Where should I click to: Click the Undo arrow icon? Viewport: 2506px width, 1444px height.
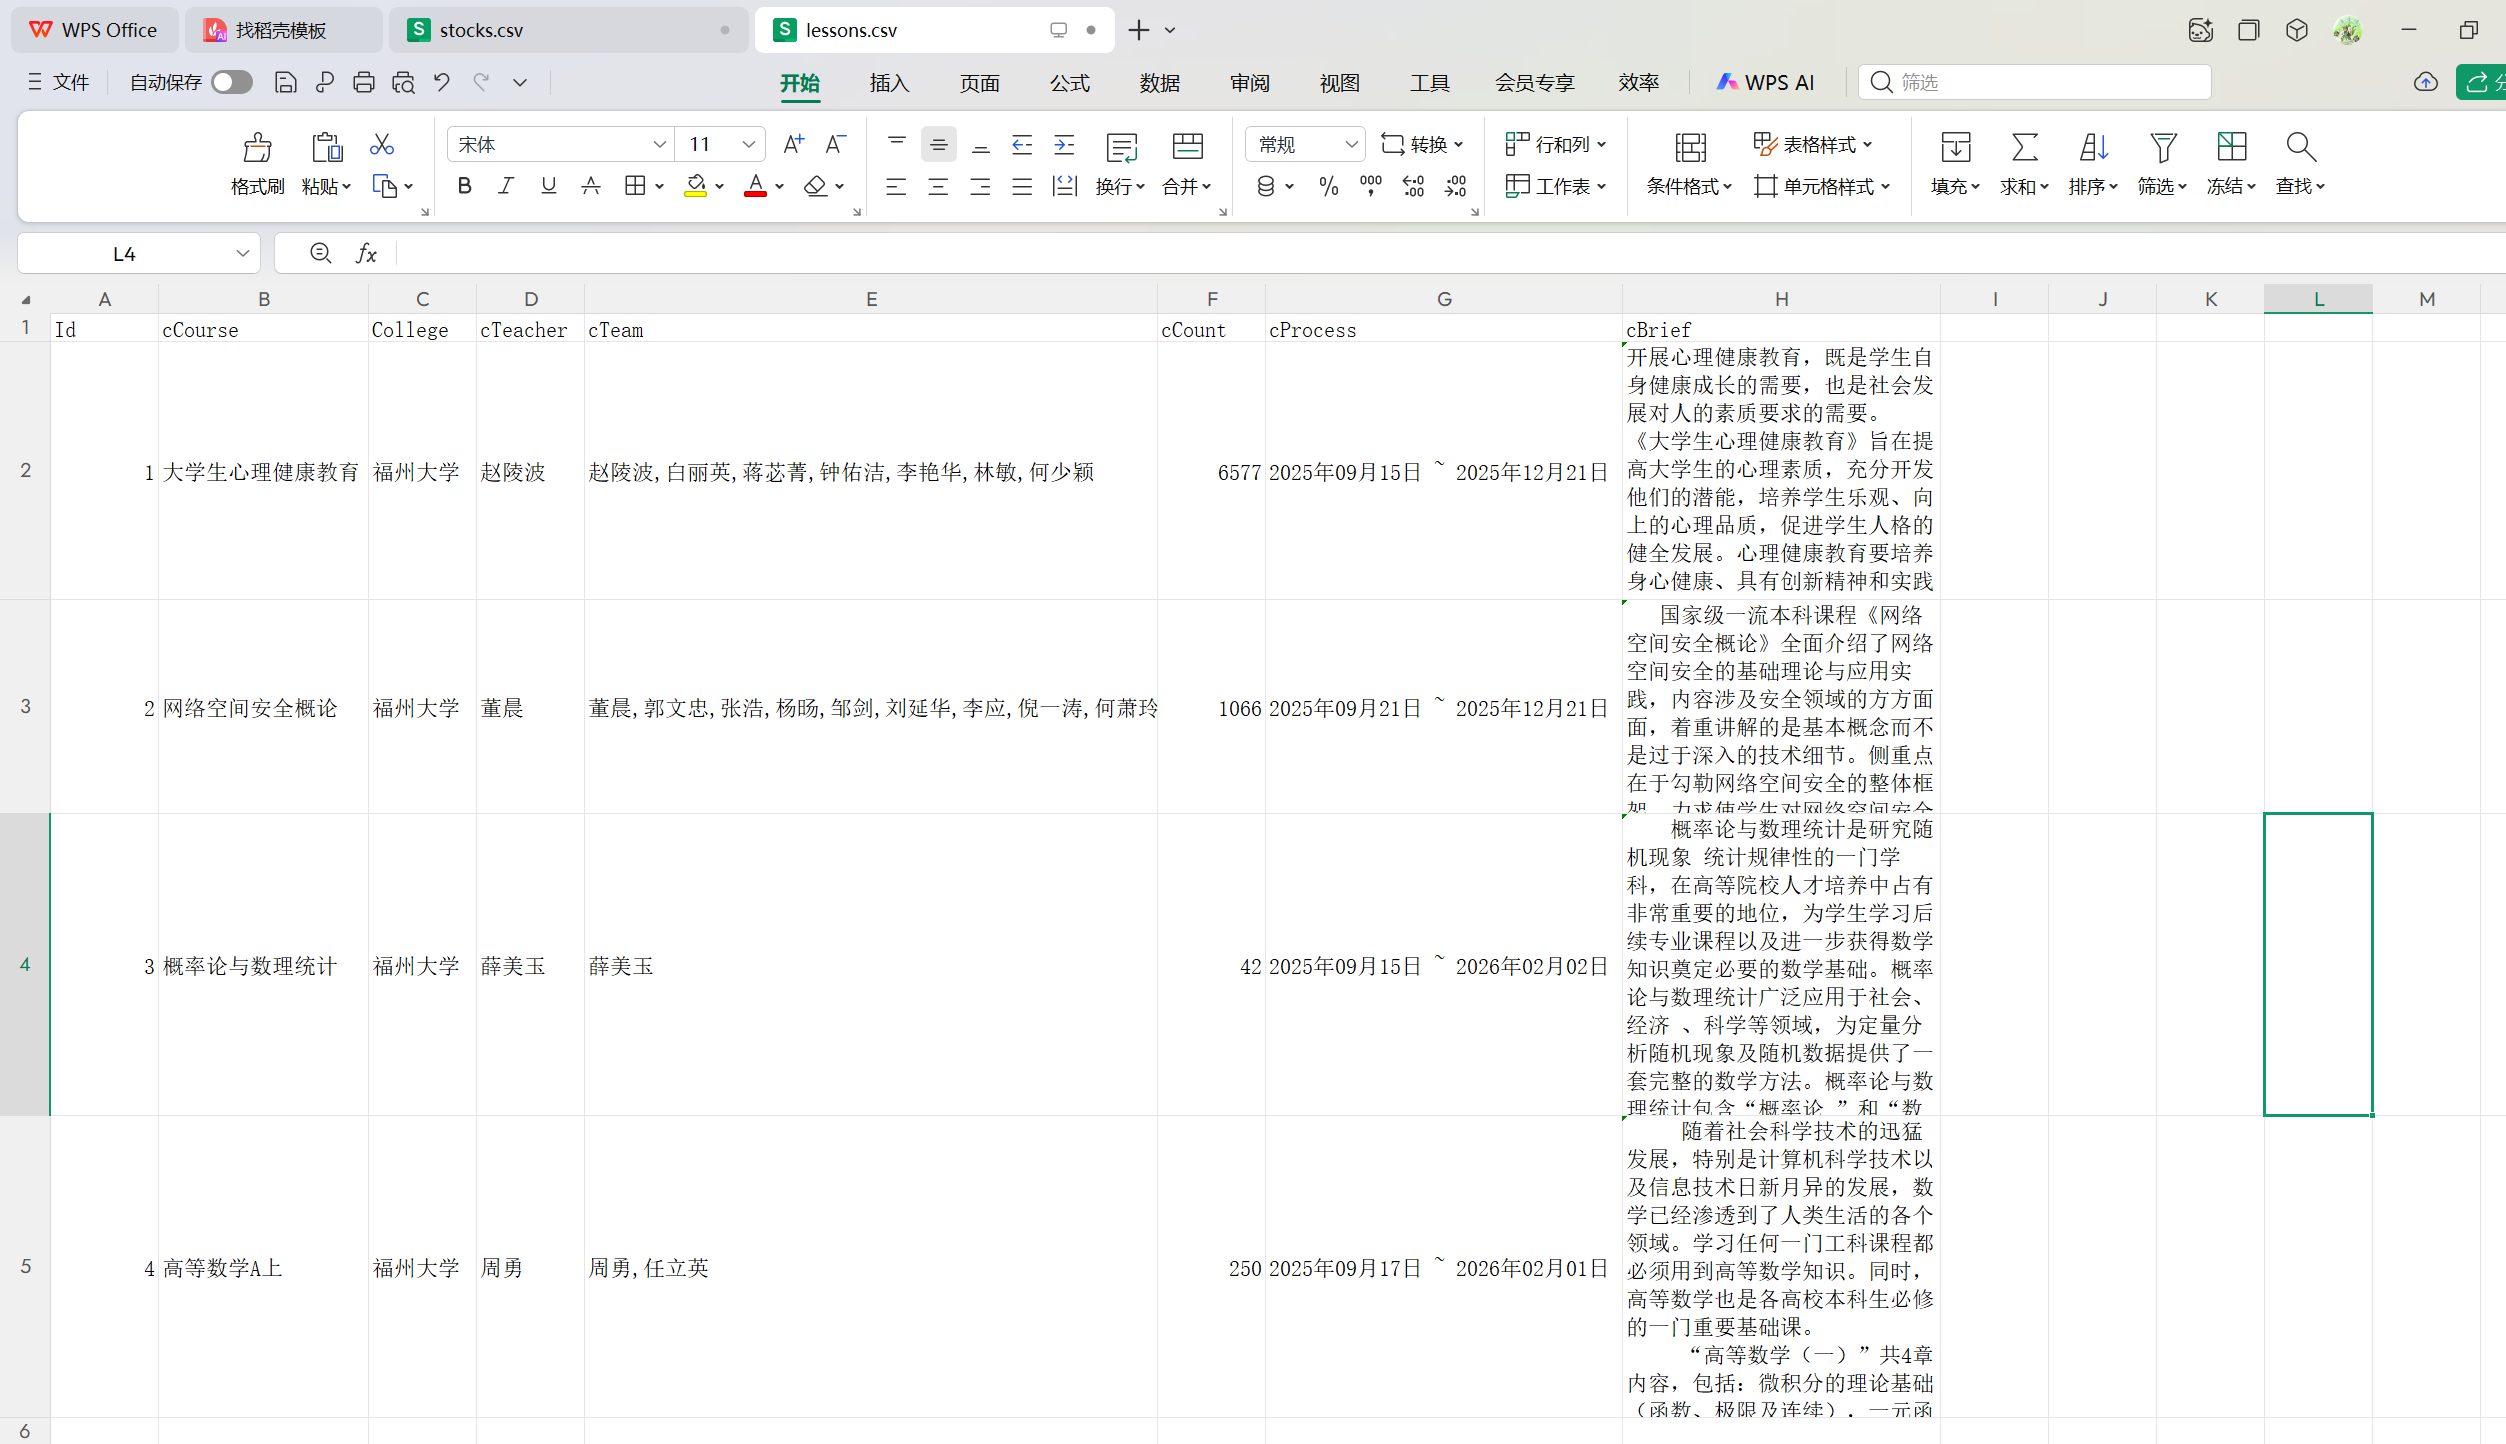tap(441, 83)
